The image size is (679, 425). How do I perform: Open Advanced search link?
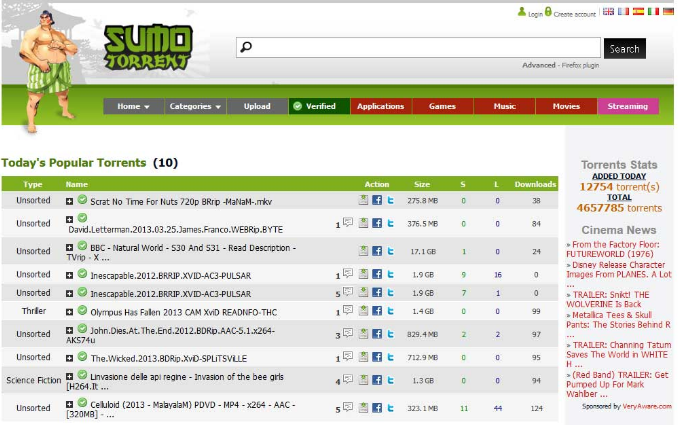point(539,65)
